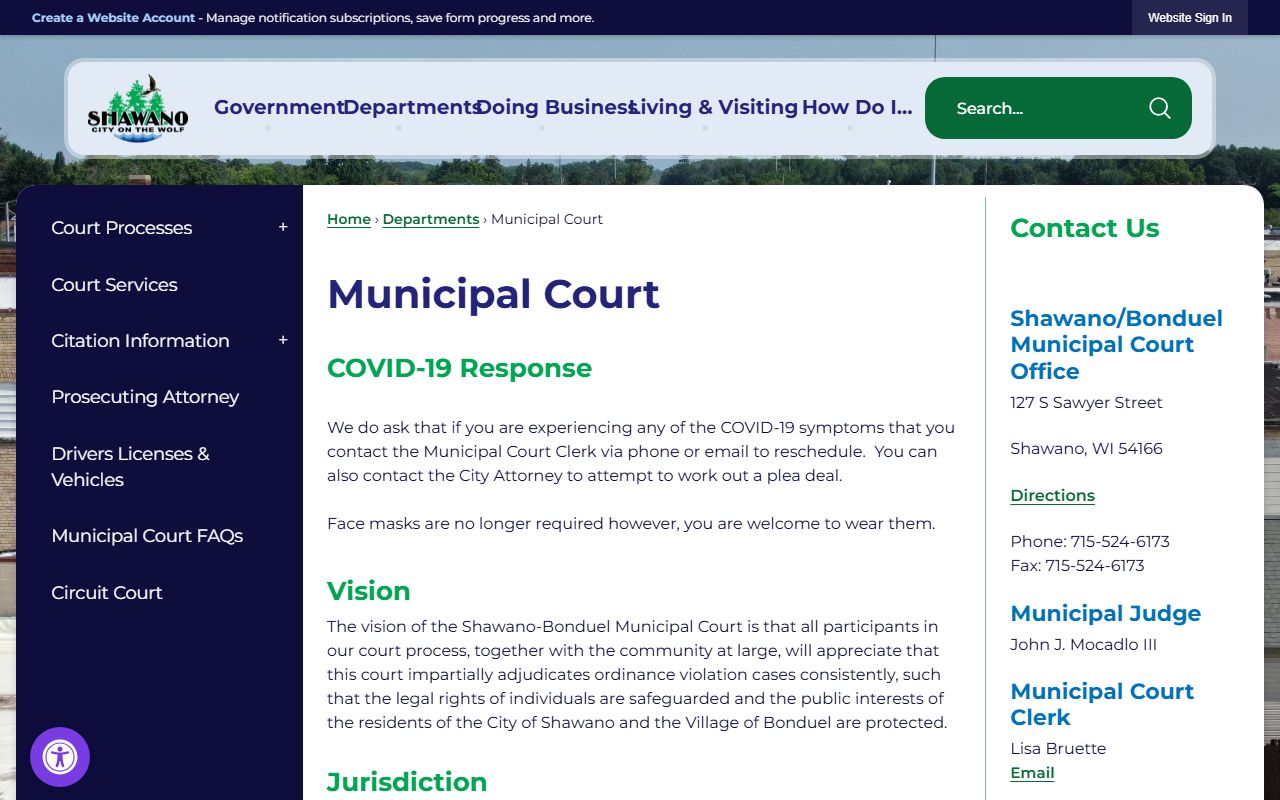1280x800 pixels.
Task: Click Shawano/Bonduel Municipal Court Office heading
Action: [1116, 344]
